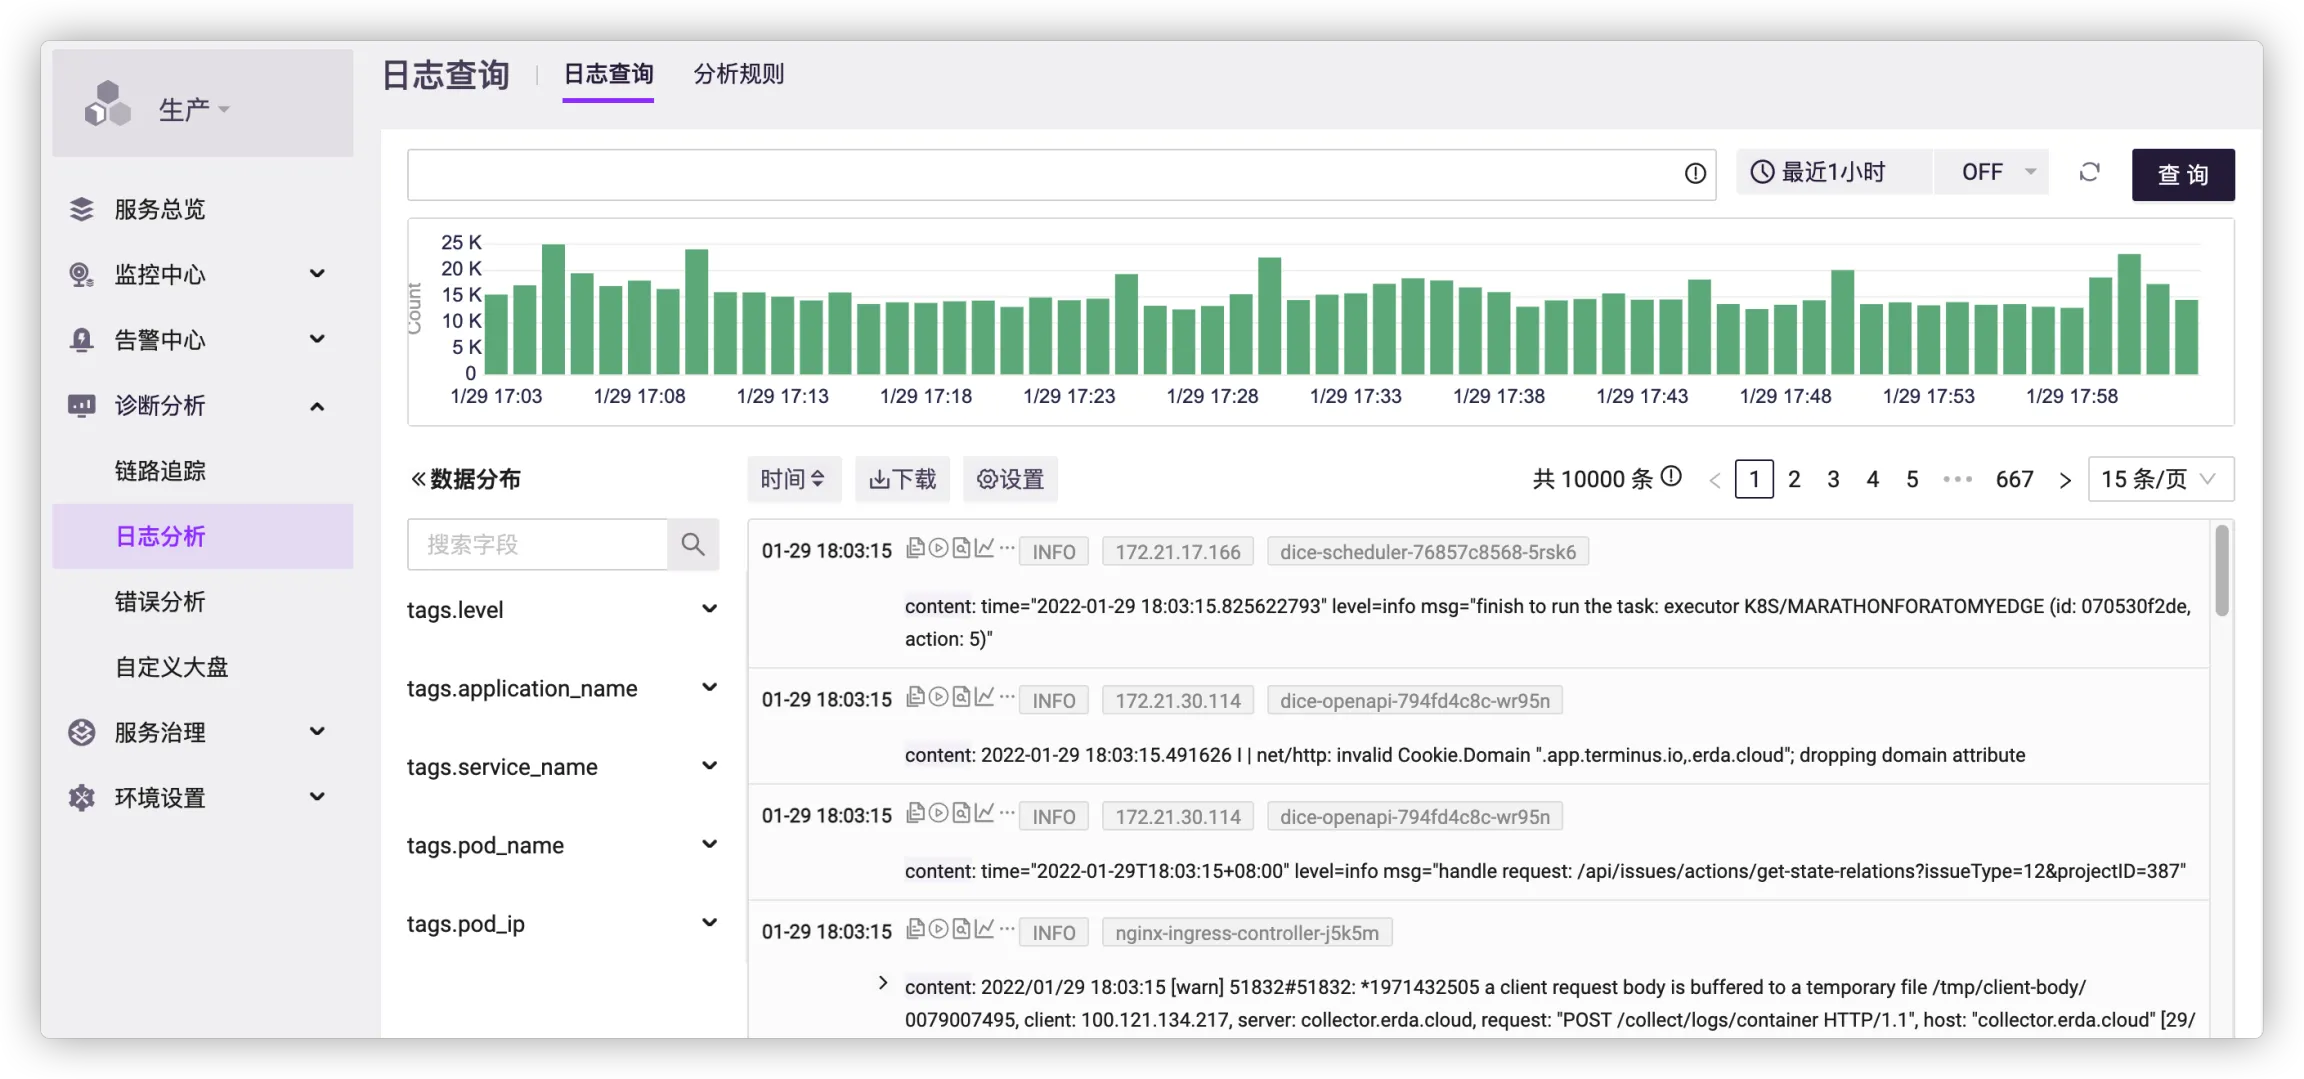This screenshot has width=2304, height=1079.
Task: Click the log list vertical scrollbar
Action: [2221, 570]
